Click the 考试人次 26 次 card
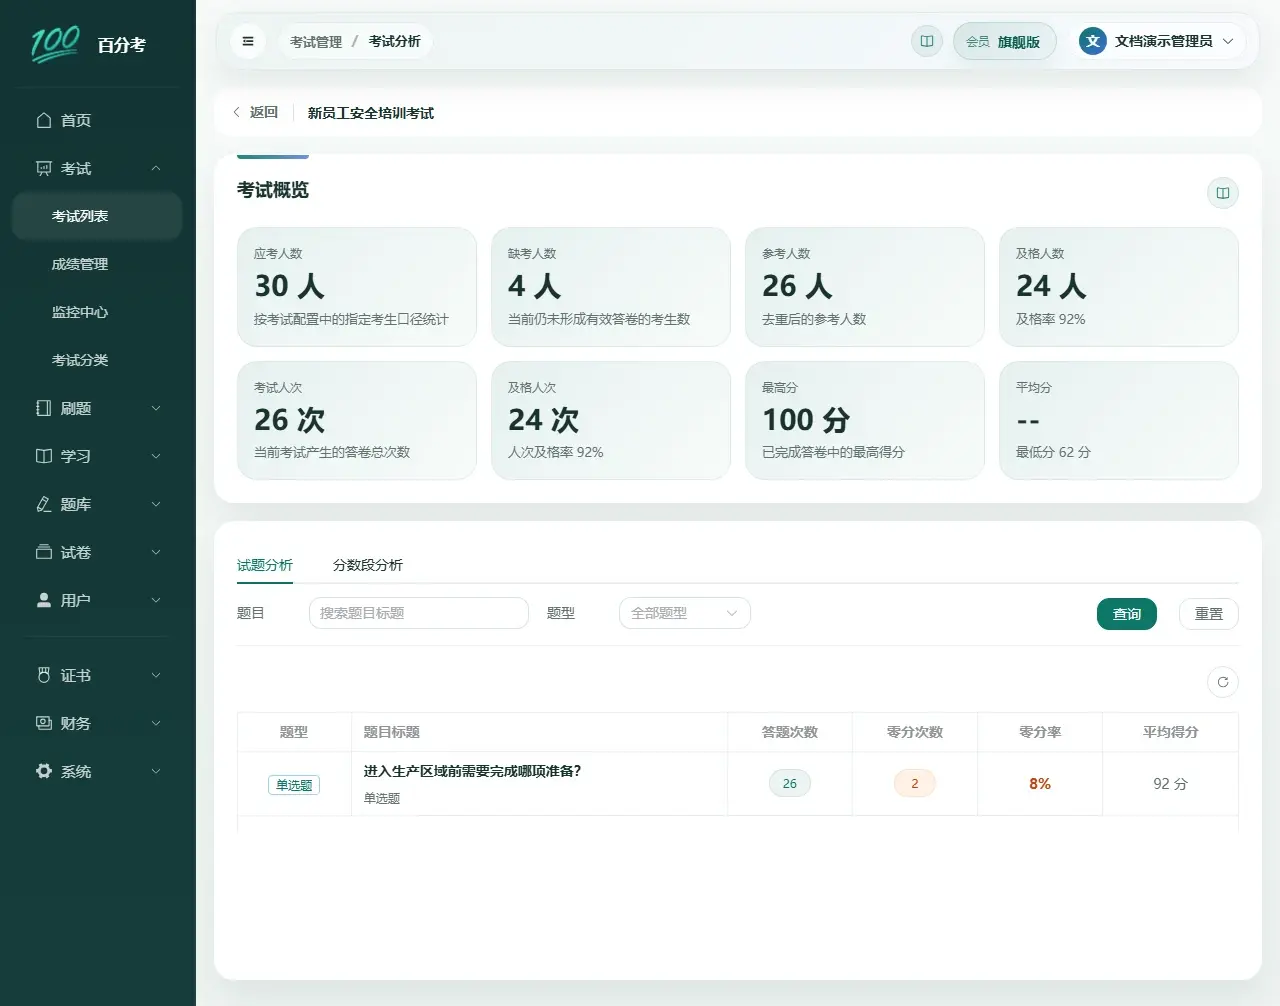The height and width of the screenshot is (1006, 1280). [x=357, y=420]
